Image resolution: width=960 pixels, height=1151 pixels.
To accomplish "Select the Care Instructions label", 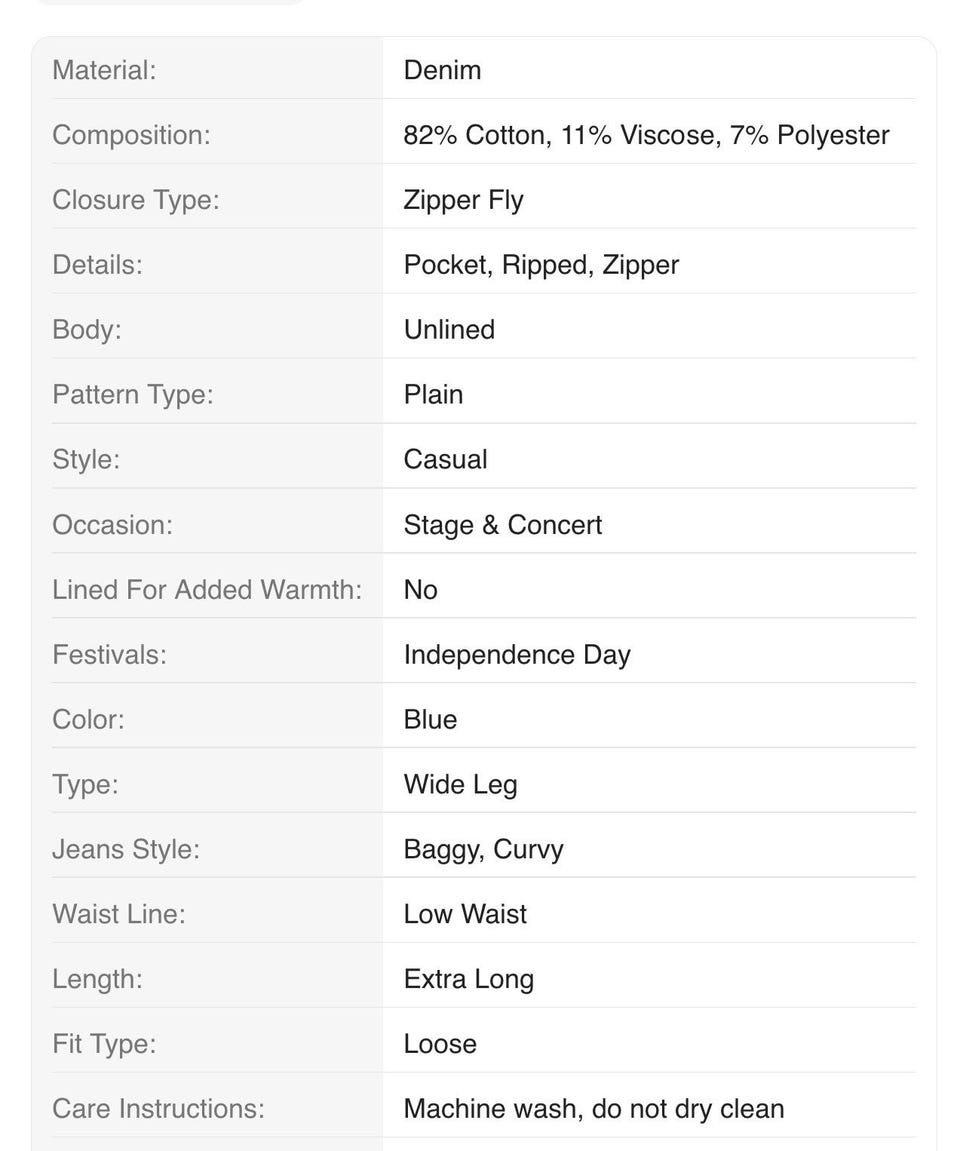I will point(159,1109).
